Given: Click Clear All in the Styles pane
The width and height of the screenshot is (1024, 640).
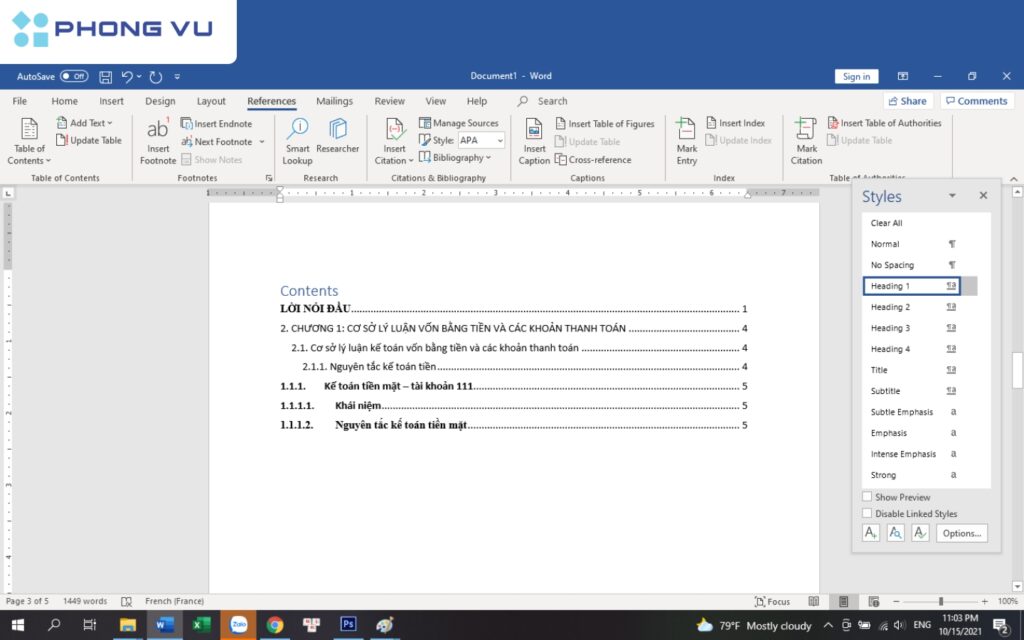Looking at the screenshot, I should click(885, 222).
